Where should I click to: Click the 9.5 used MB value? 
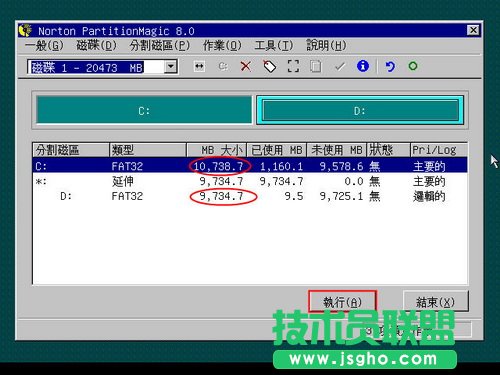point(294,196)
